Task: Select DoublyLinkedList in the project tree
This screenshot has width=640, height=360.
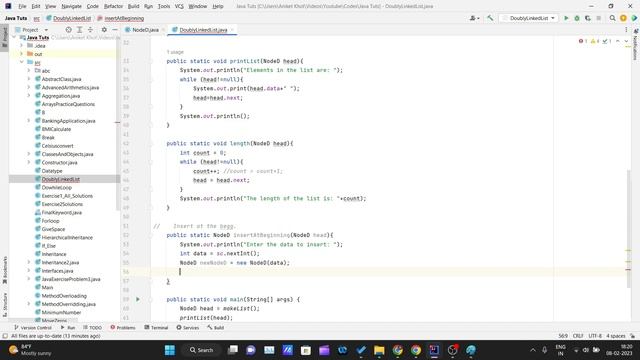Action: [x=60, y=179]
